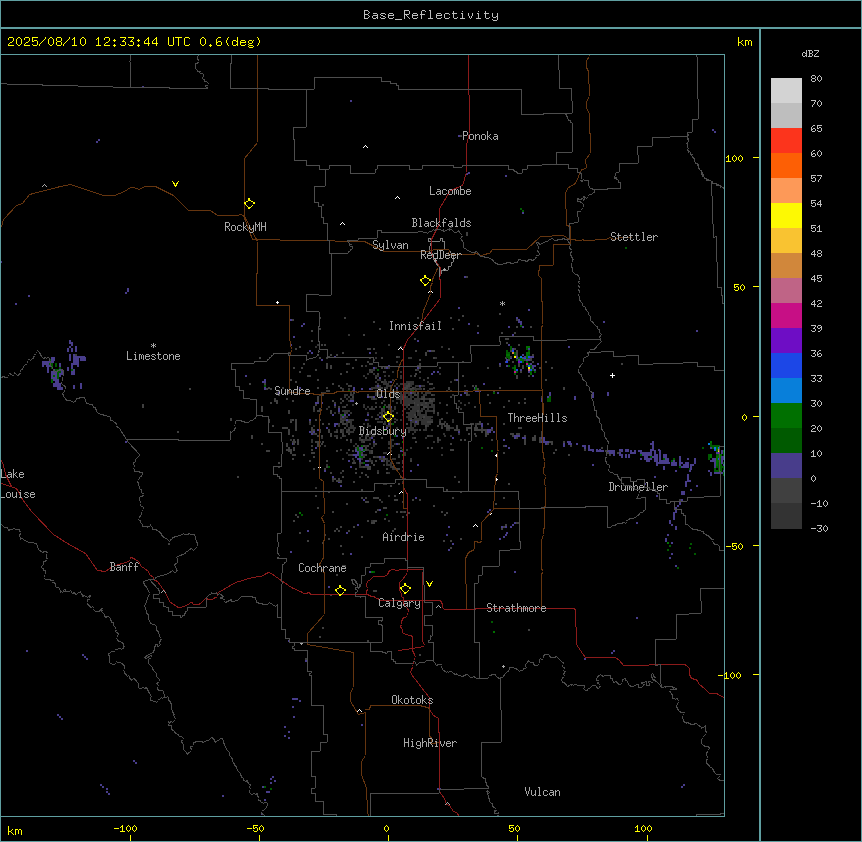Pick the yellow 54-51 dBZ legend swatch

tap(786, 215)
